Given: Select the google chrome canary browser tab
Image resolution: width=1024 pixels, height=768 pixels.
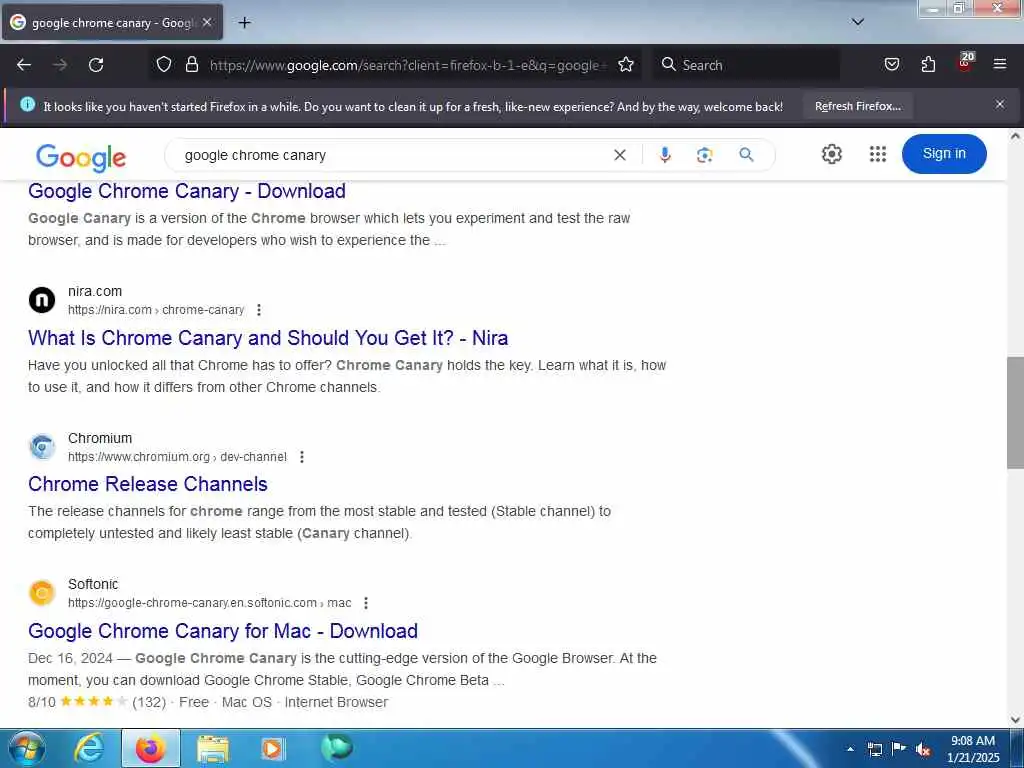Looking at the screenshot, I should (112, 22).
